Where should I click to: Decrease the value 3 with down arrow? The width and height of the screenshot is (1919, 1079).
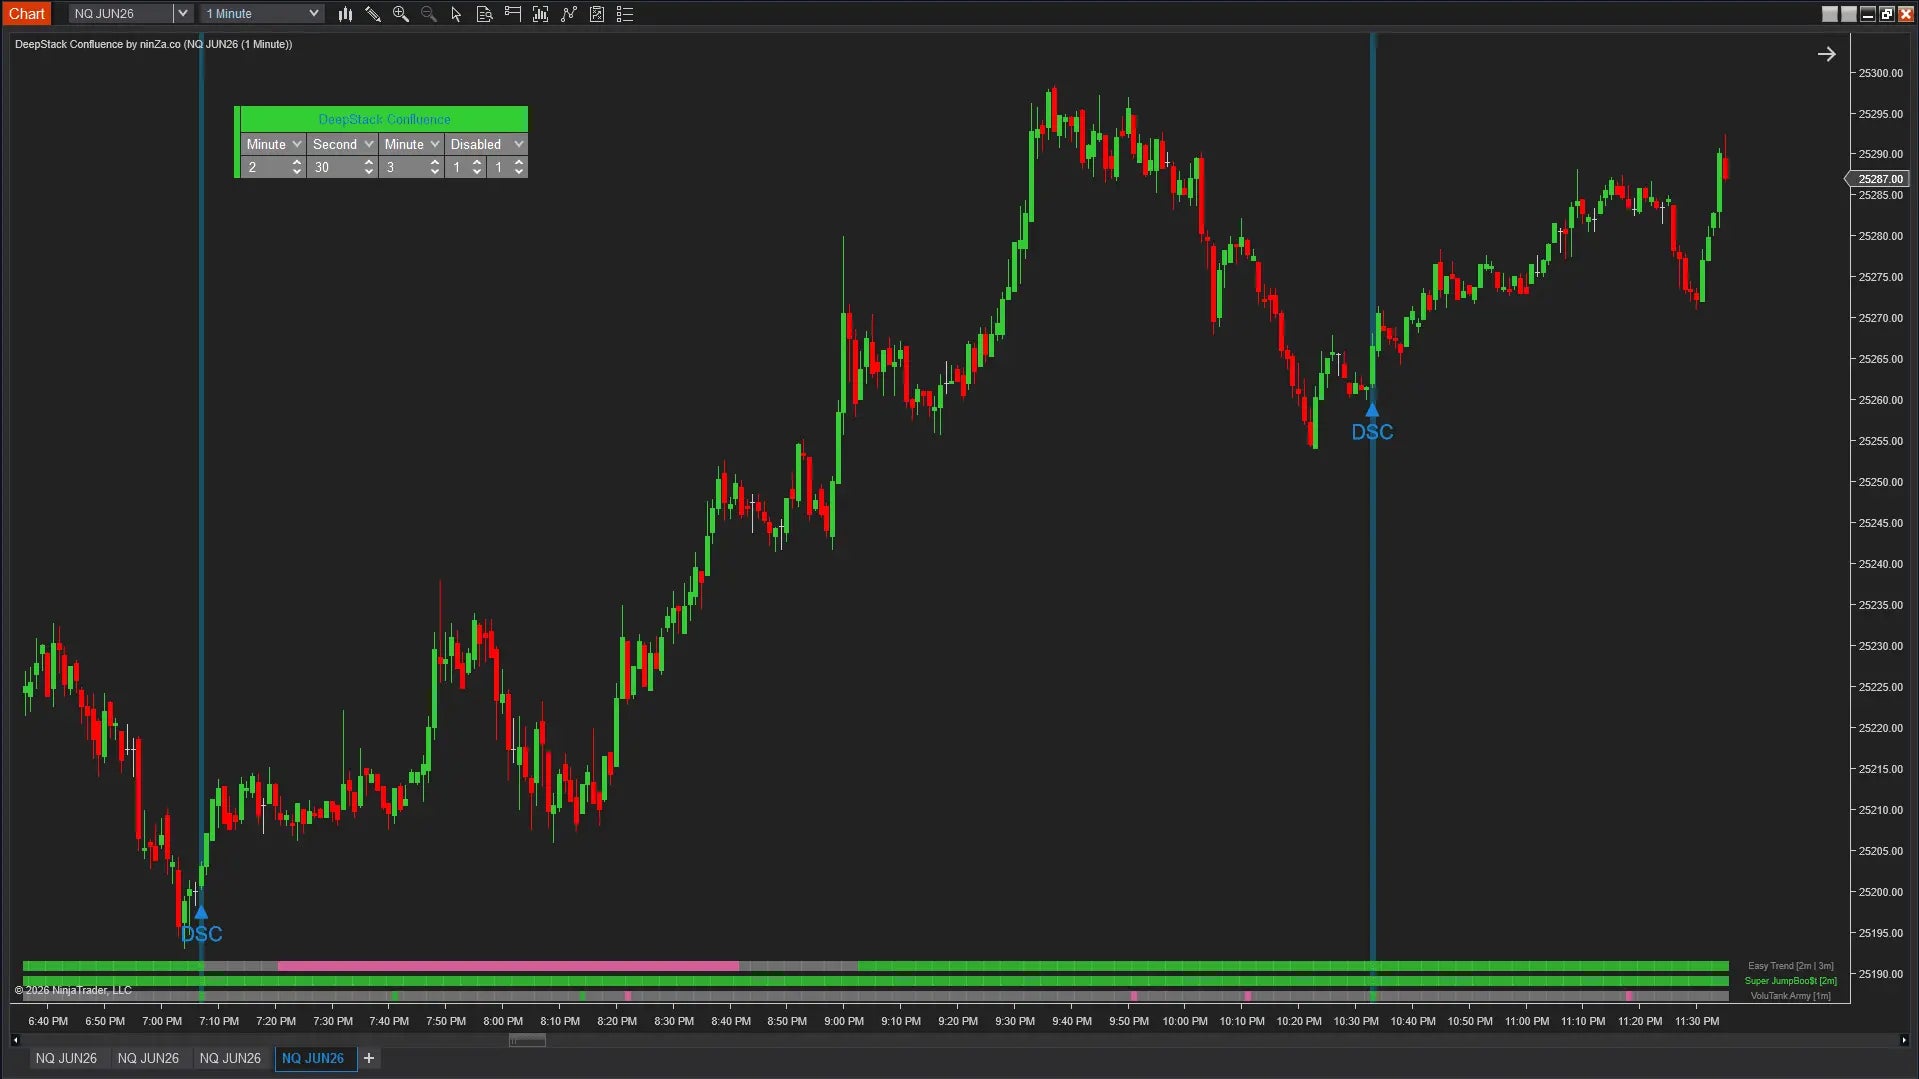point(435,172)
